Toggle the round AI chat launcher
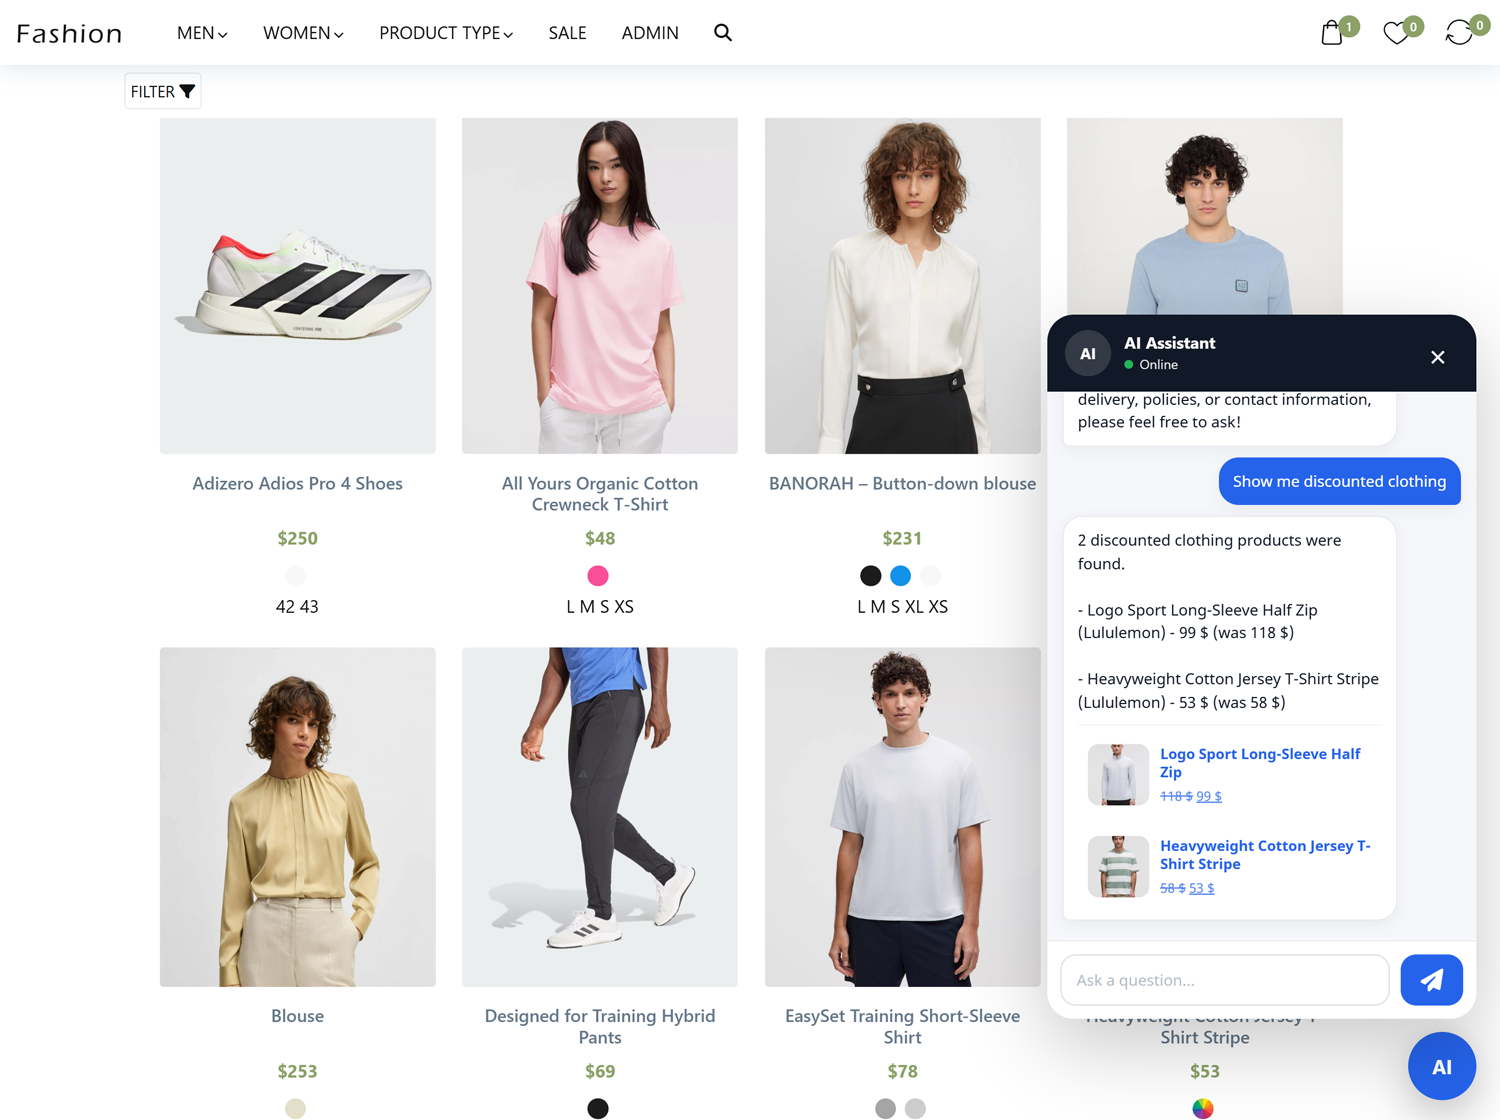The height and width of the screenshot is (1120, 1500). coord(1441,1066)
